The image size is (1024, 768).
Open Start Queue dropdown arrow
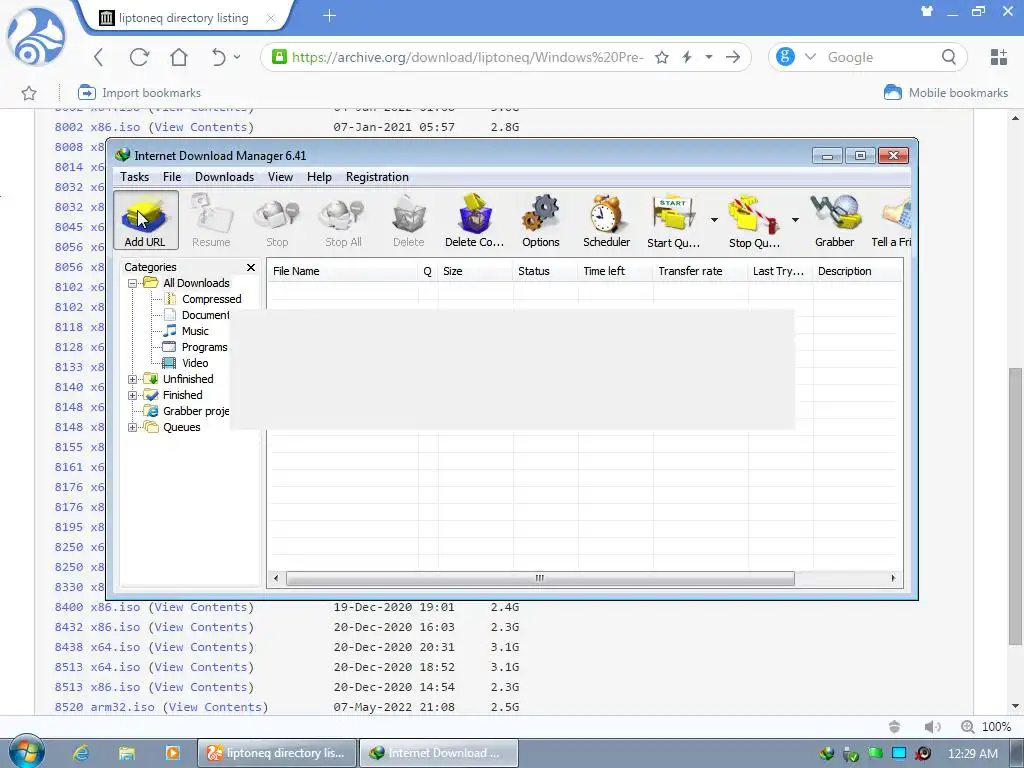pyautogui.click(x=714, y=220)
